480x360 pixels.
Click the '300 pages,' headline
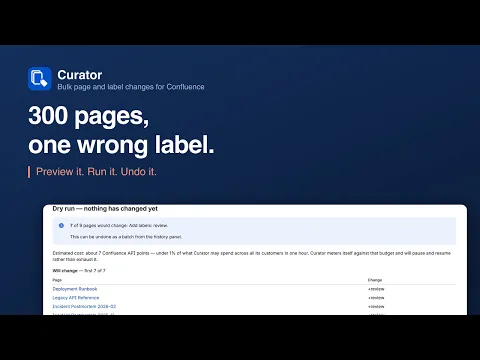pyautogui.click(x=89, y=116)
